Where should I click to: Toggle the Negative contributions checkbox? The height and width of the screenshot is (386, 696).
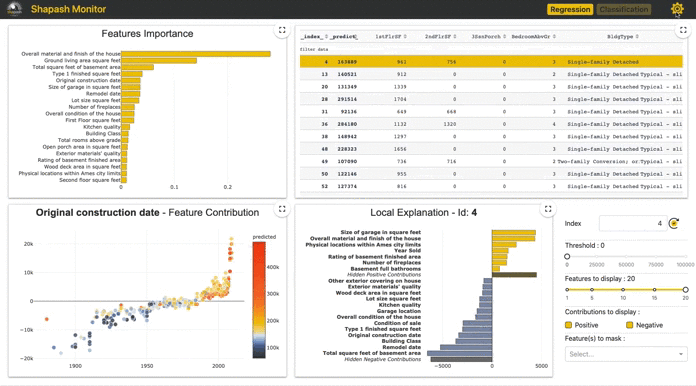pyautogui.click(x=629, y=325)
